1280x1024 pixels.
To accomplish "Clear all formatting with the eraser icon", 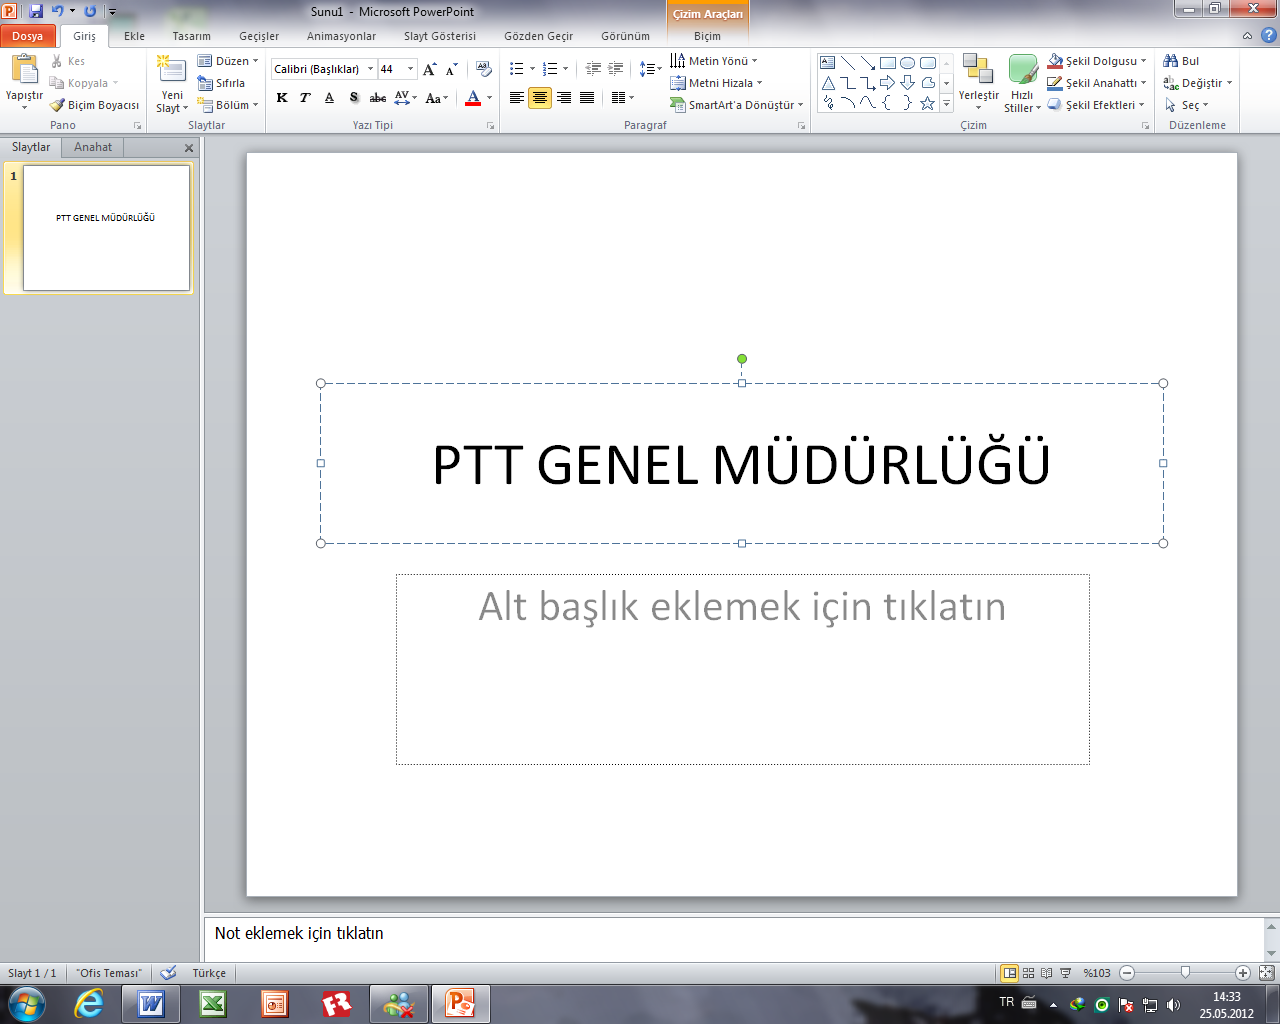I will (484, 69).
